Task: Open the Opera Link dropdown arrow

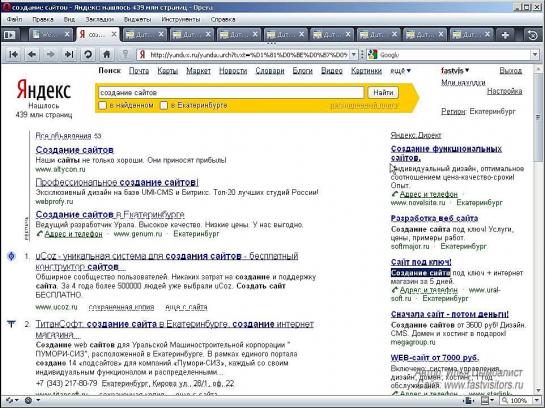Action: (17, 401)
